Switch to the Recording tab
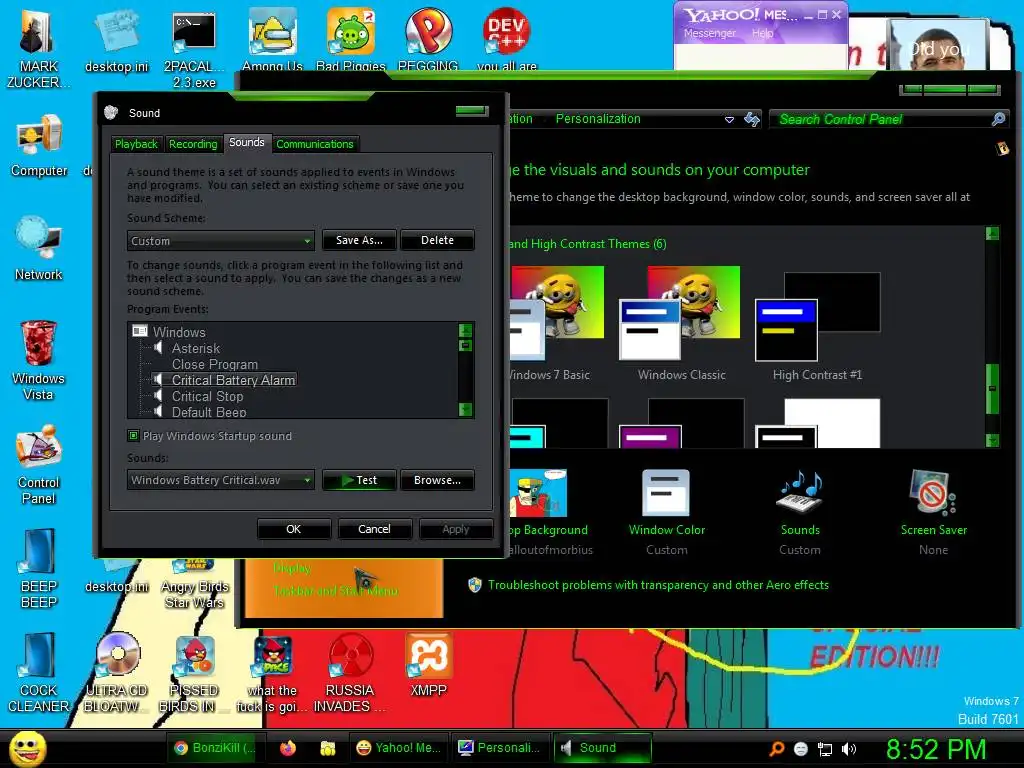This screenshot has width=1024, height=768. pos(193,144)
